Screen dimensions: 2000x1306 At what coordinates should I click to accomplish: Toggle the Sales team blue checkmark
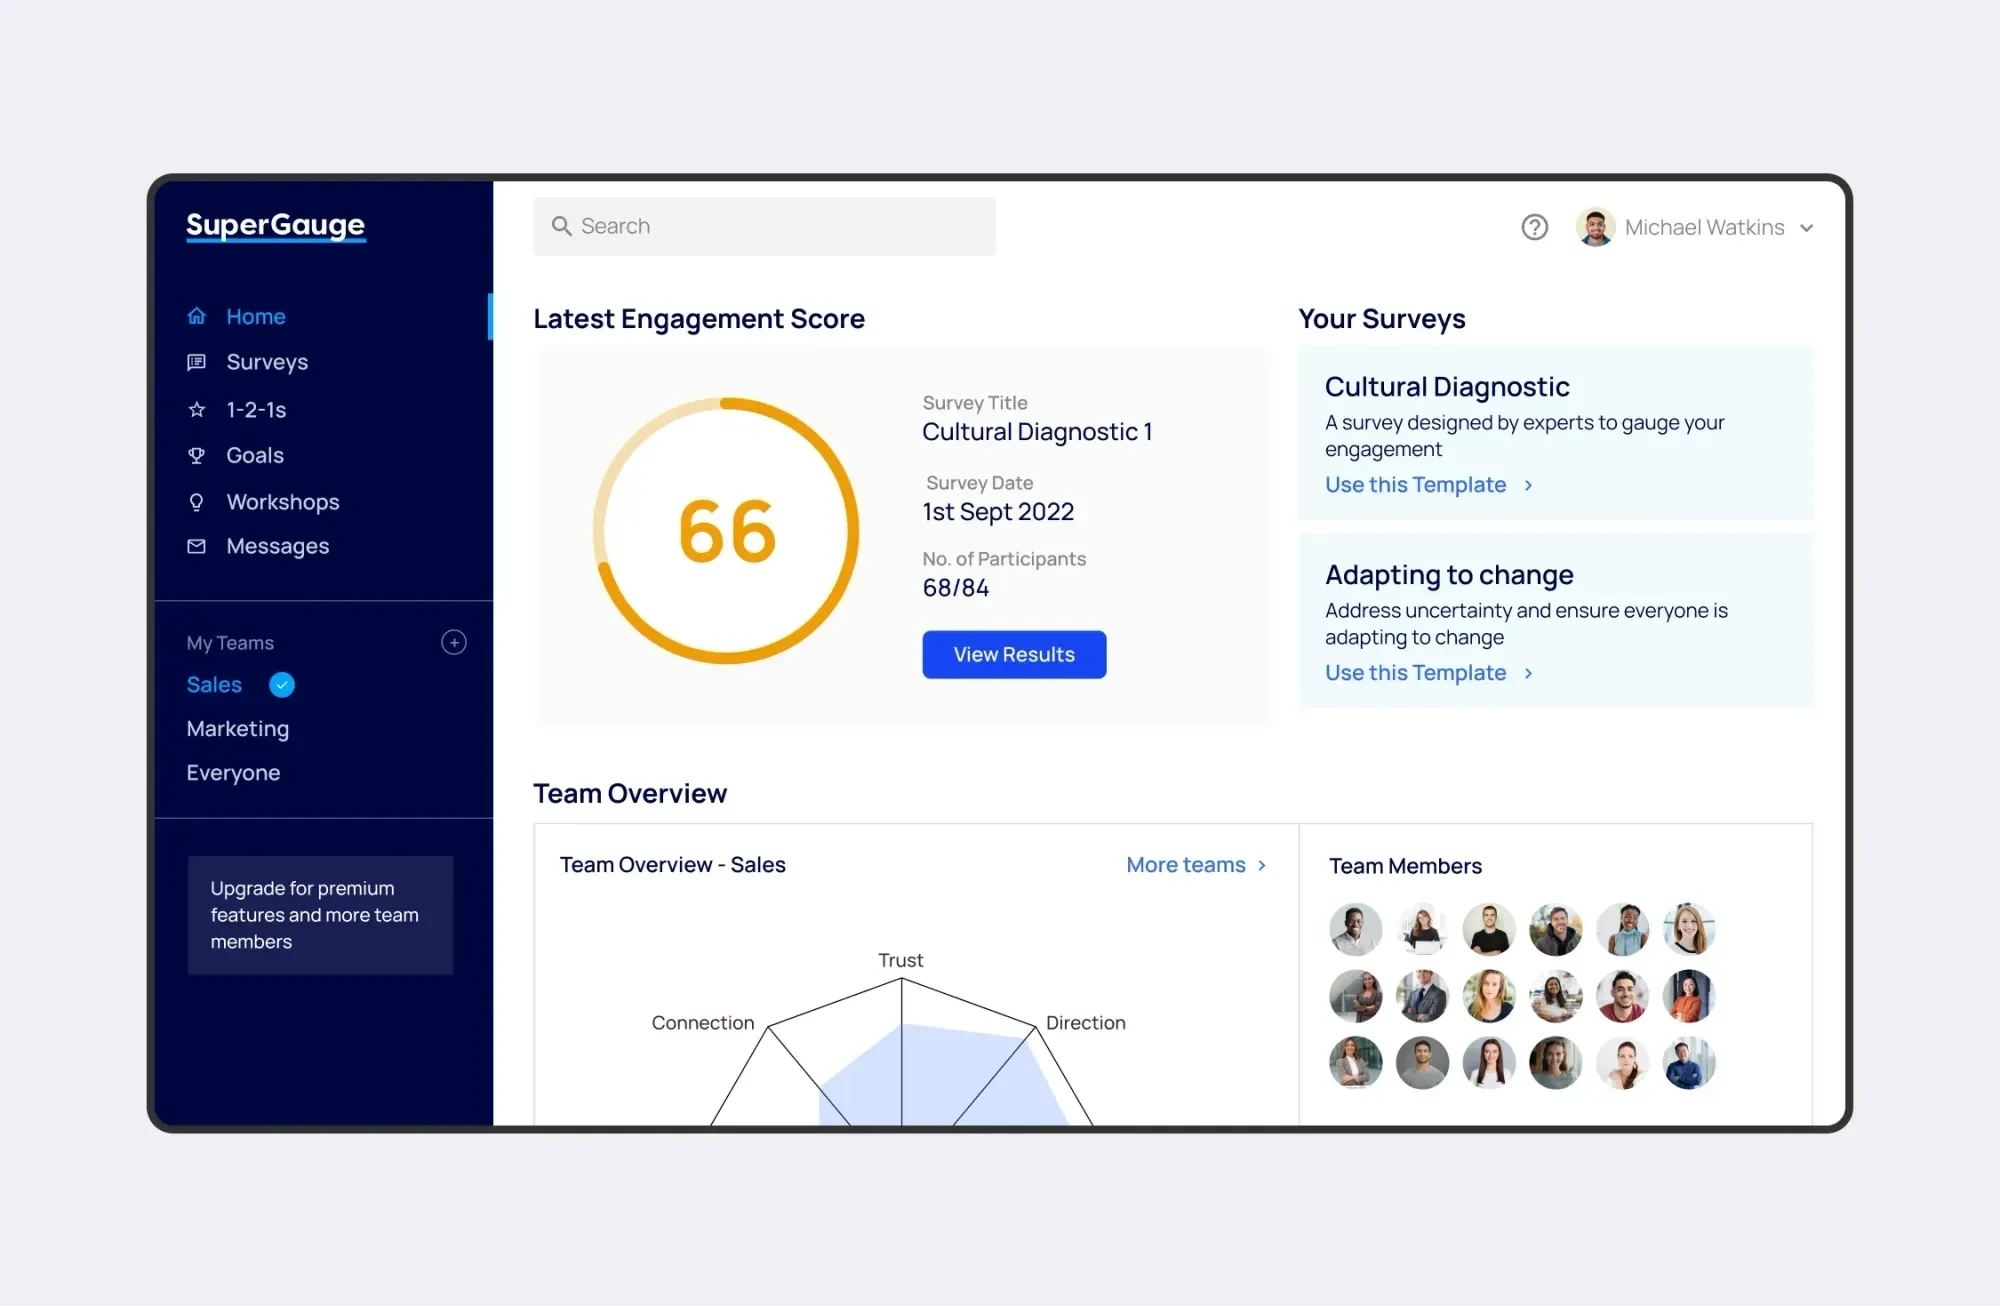coord(282,685)
